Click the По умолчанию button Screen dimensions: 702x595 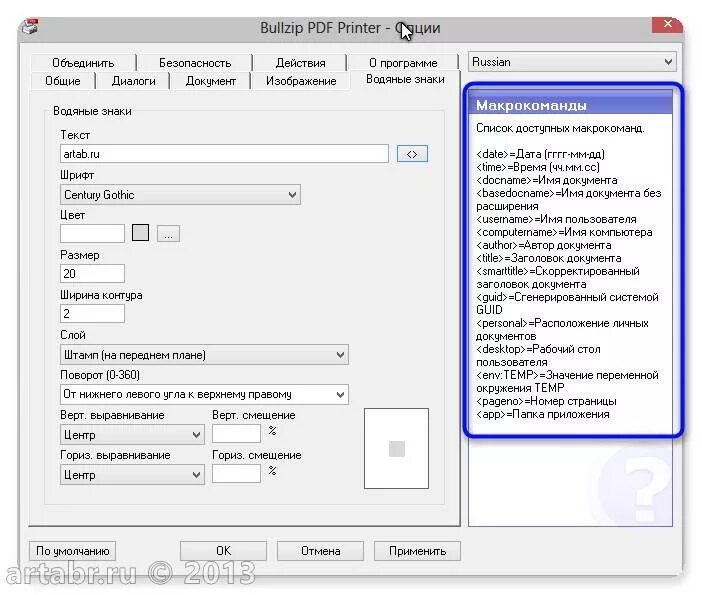[73, 551]
